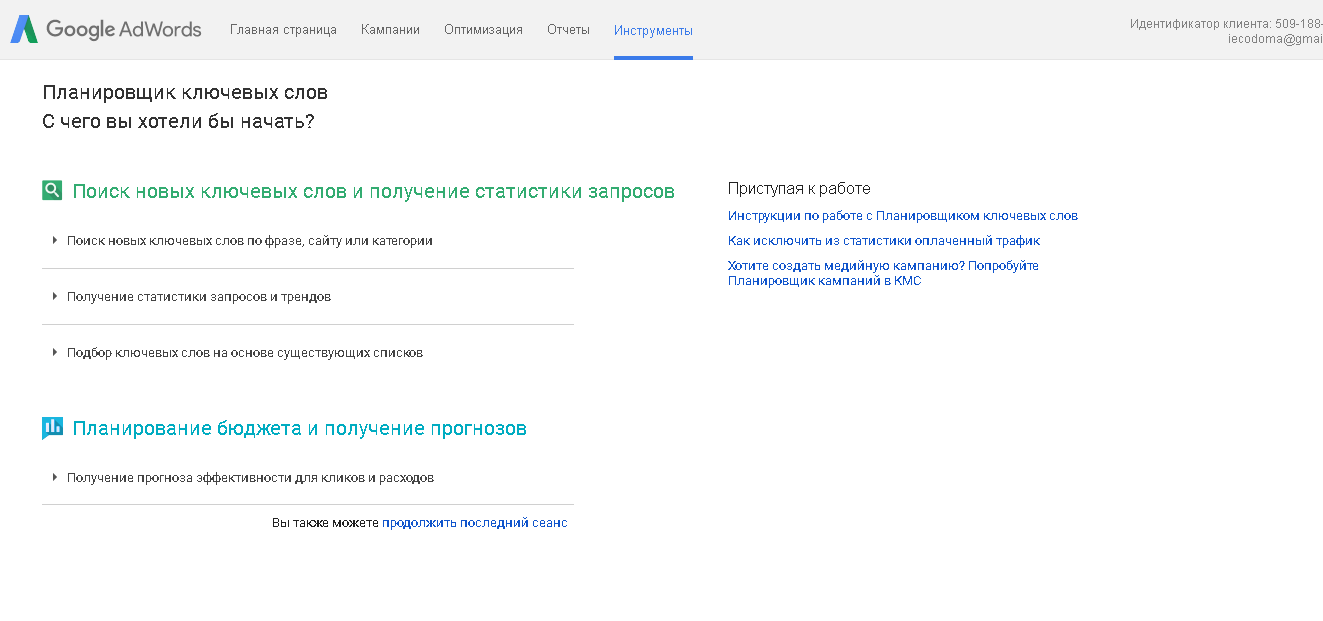This screenshot has height=621, width=1323.
Task: Open "Планировщик кампаний в КМС" link
Action: tap(825, 280)
